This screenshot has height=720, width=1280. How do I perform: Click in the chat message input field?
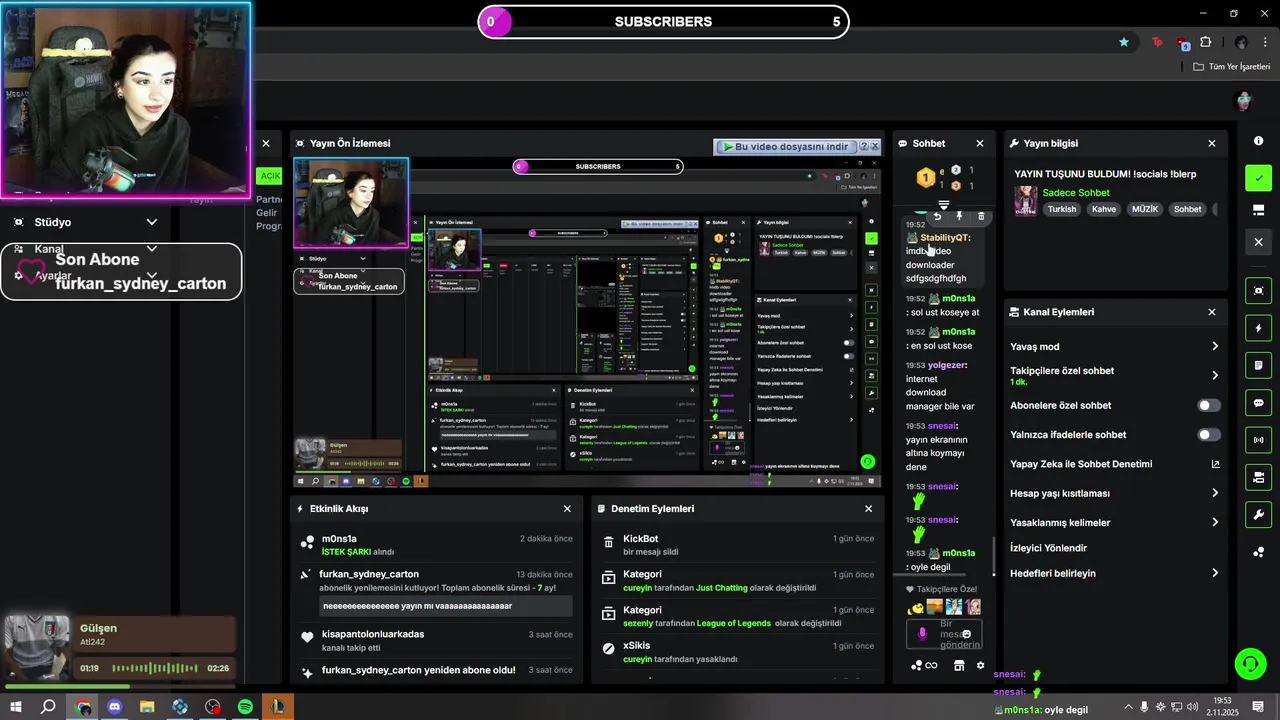943,634
